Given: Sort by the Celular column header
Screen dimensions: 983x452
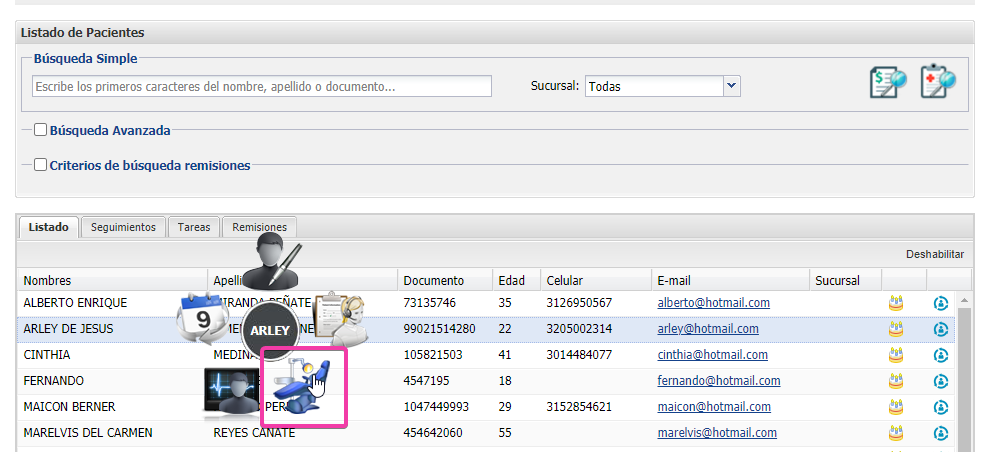Looking at the screenshot, I should pos(596,280).
